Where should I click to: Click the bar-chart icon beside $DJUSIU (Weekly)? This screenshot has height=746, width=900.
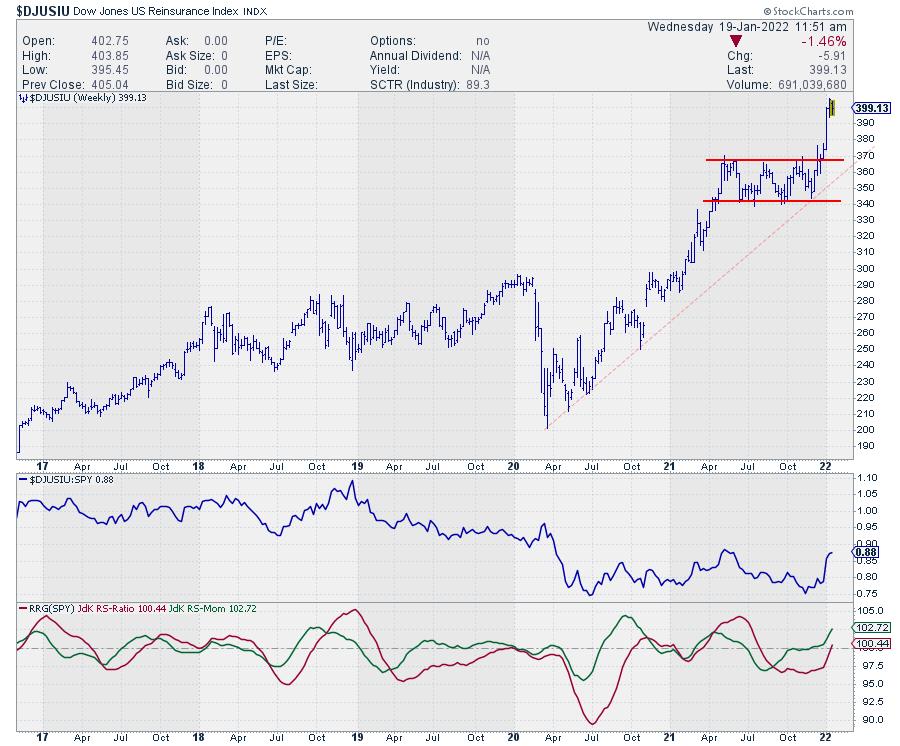tap(22, 99)
